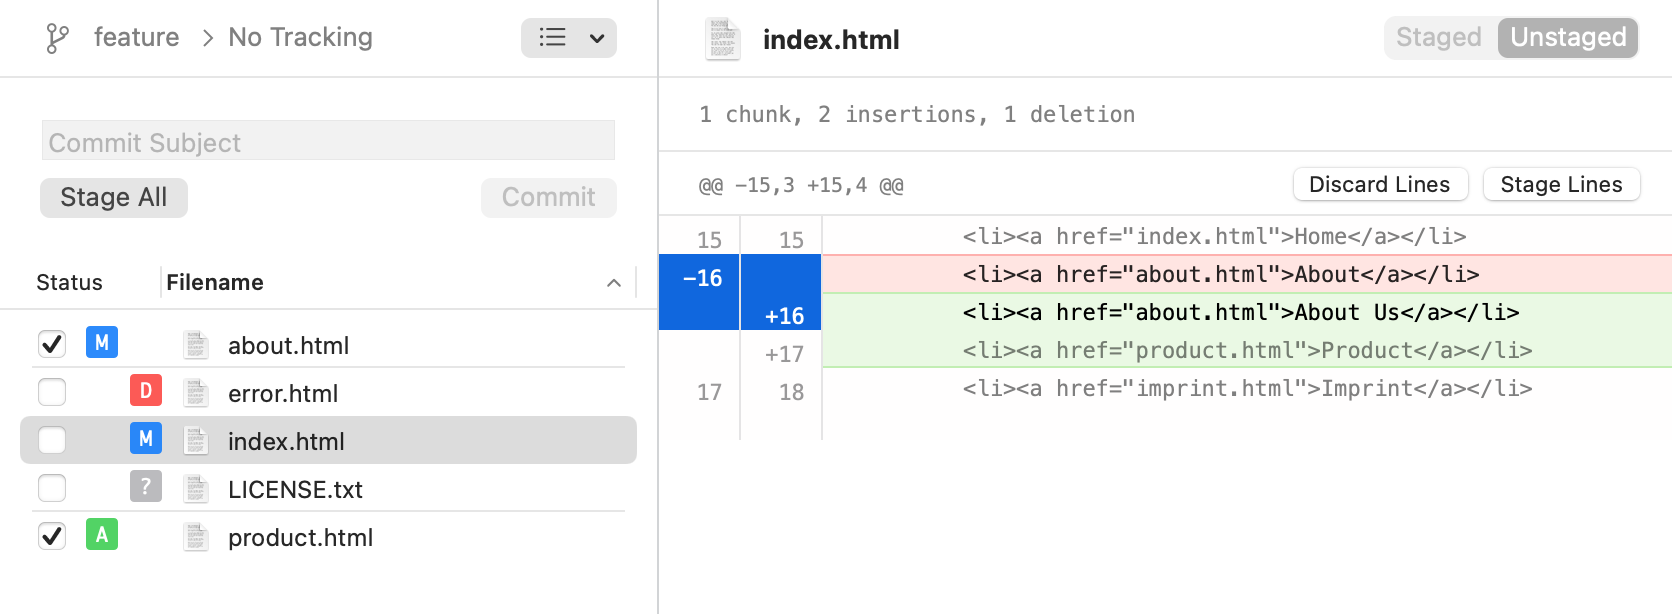Switch to the Staged tab

pyautogui.click(x=1438, y=38)
